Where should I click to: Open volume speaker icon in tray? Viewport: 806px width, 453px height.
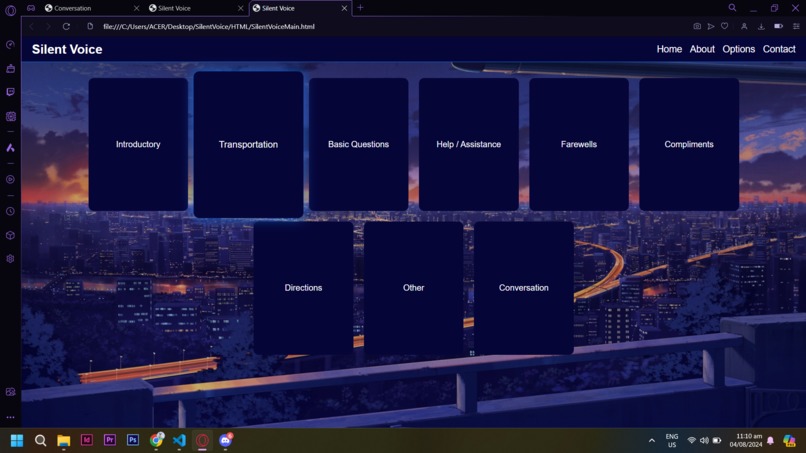point(704,441)
